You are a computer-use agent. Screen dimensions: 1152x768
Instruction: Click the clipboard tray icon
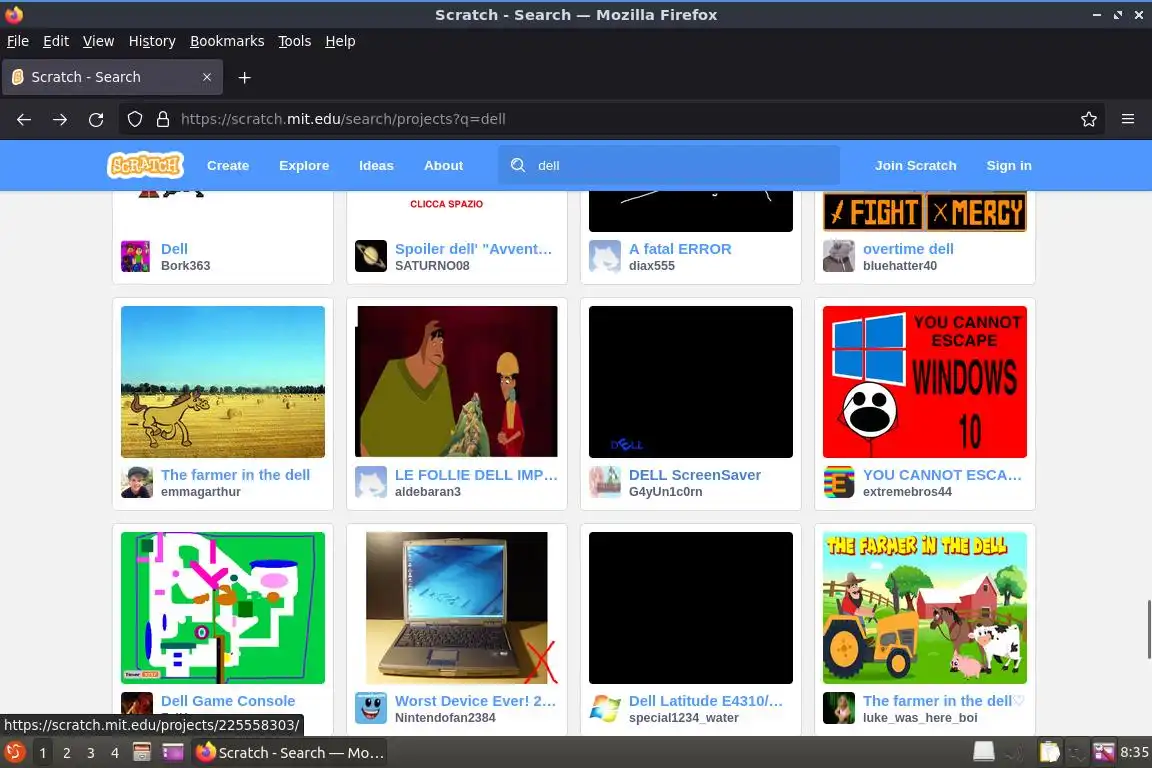click(x=1049, y=752)
